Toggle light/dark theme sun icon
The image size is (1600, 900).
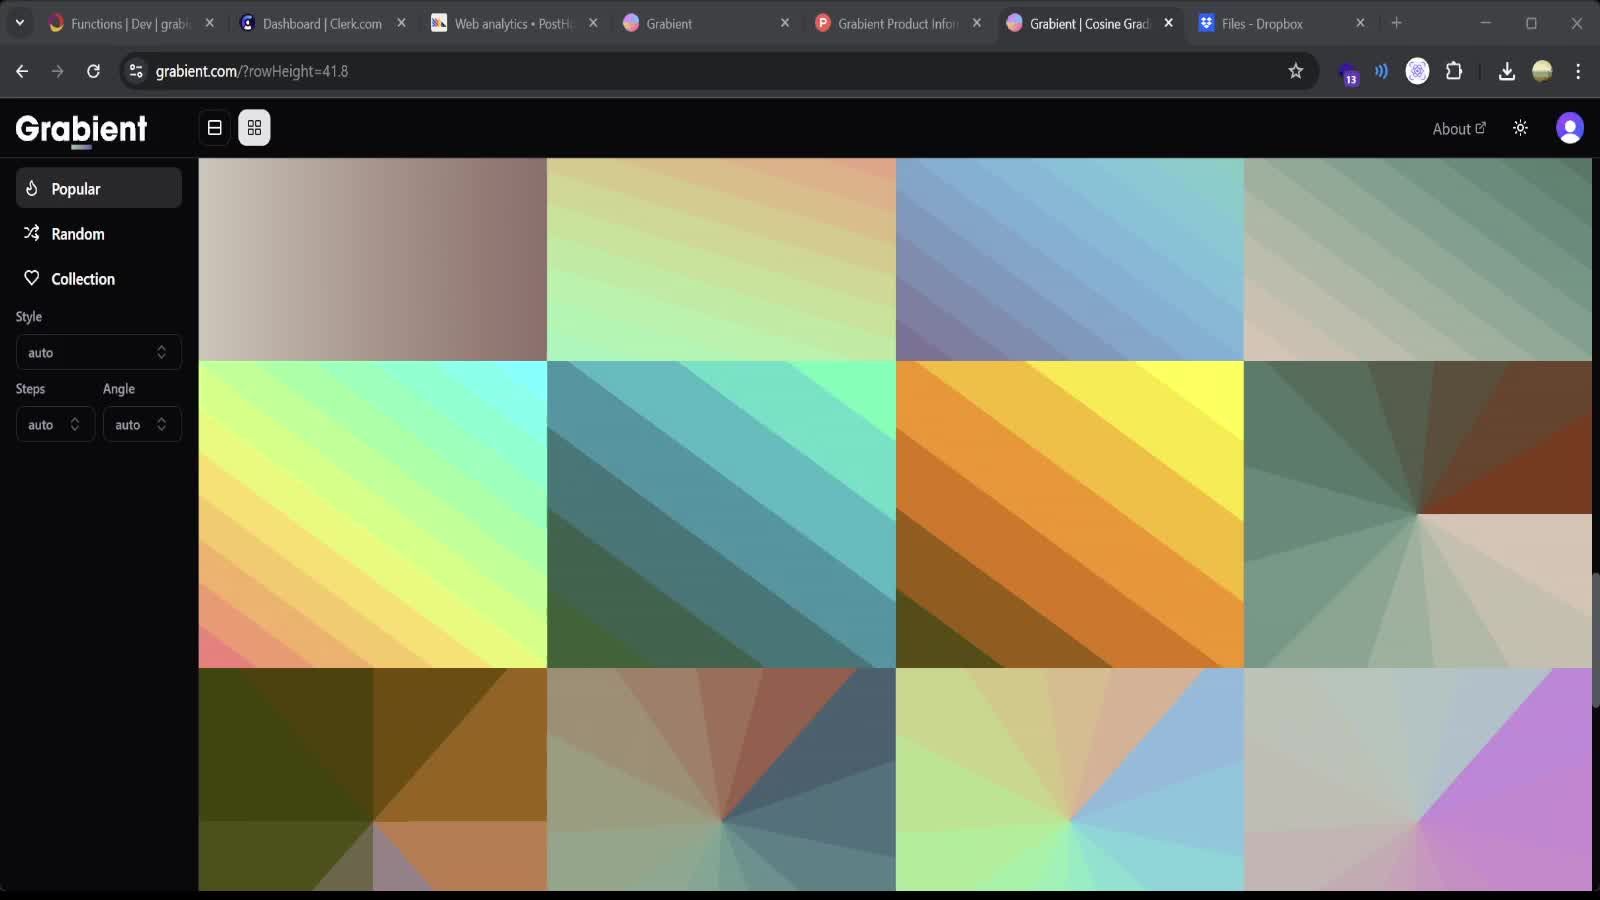click(1520, 128)
